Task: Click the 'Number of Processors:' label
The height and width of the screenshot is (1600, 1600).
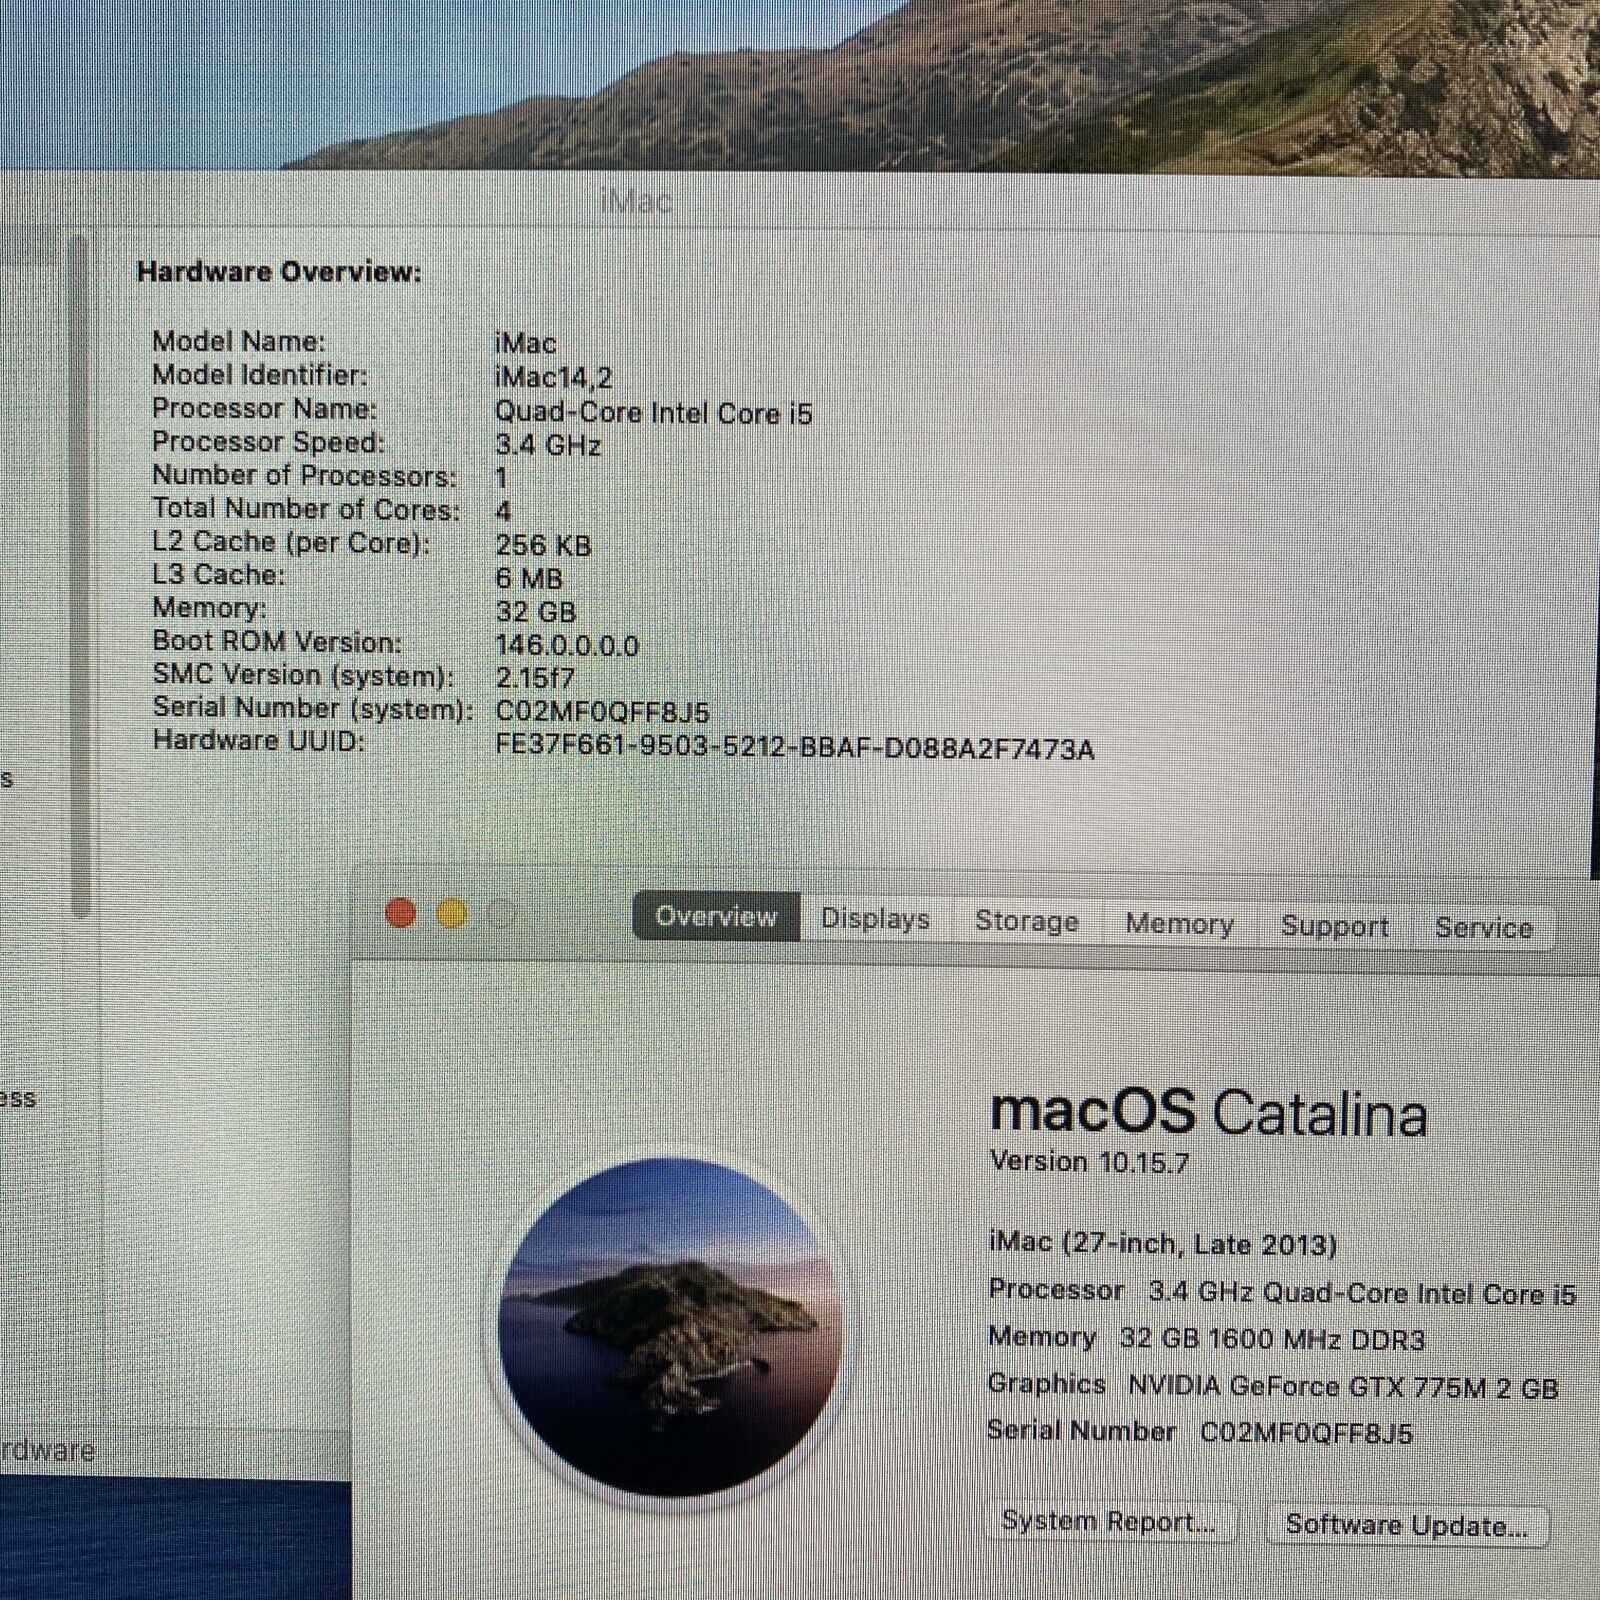Action: (x=304, y=476)
